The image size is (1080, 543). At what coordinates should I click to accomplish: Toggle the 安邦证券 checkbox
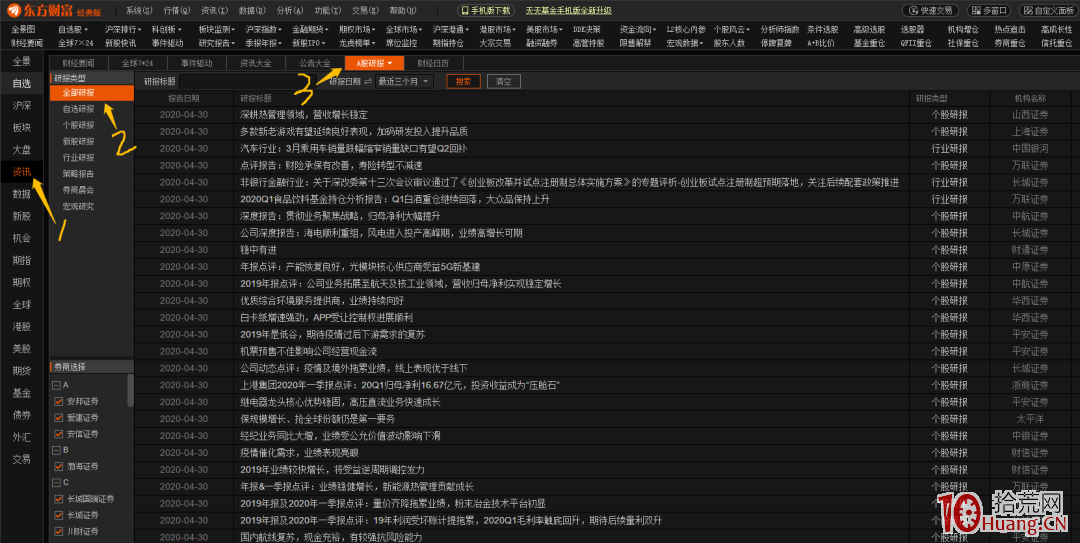pyautogui.click(x=59, y=401)
